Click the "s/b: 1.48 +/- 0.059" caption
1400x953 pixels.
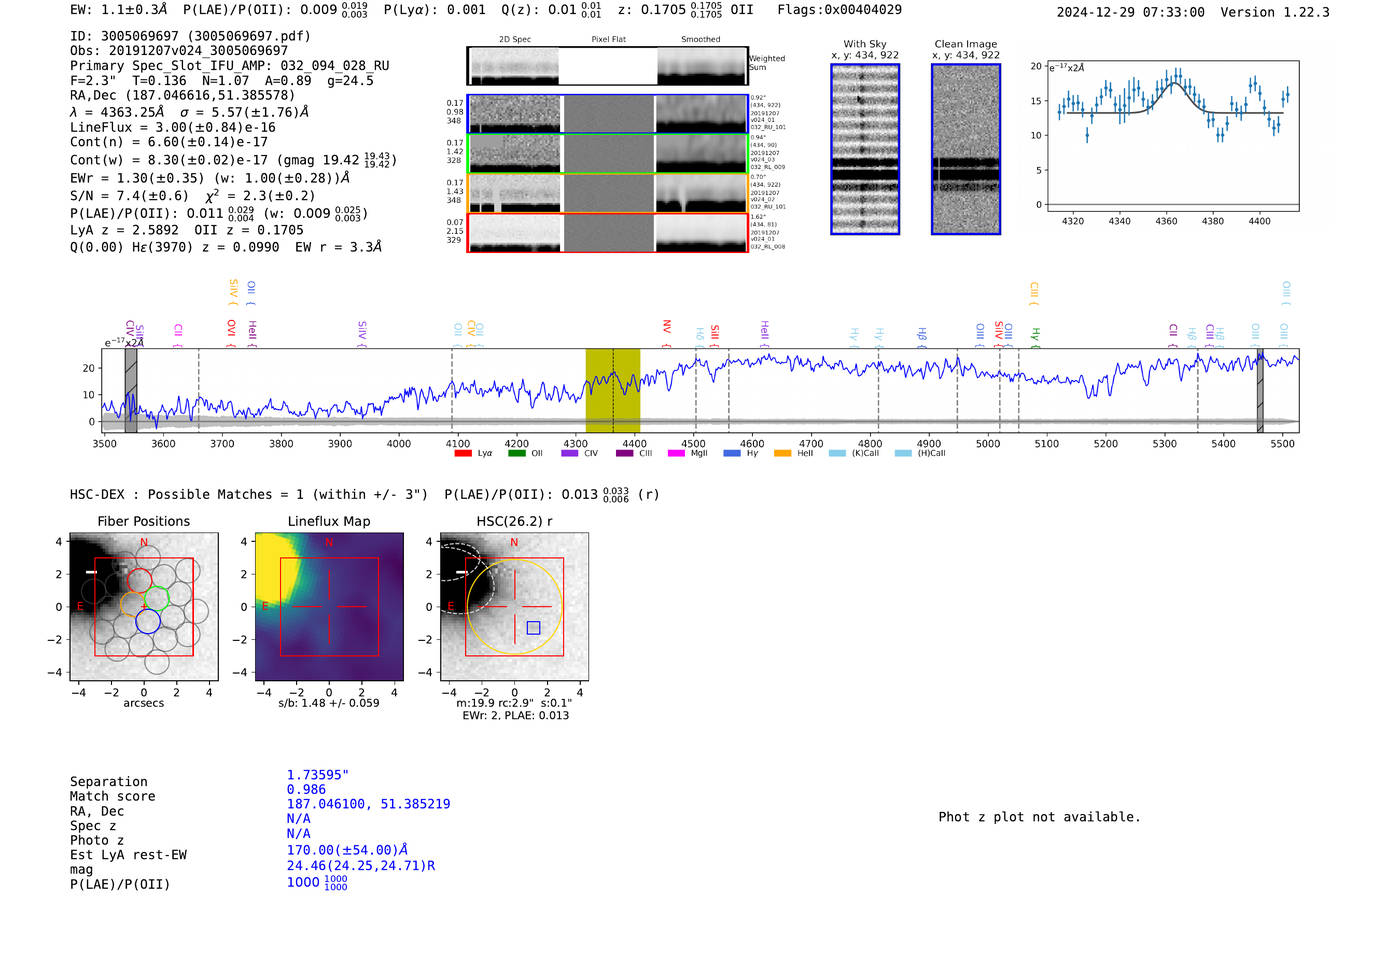[329, 703]
